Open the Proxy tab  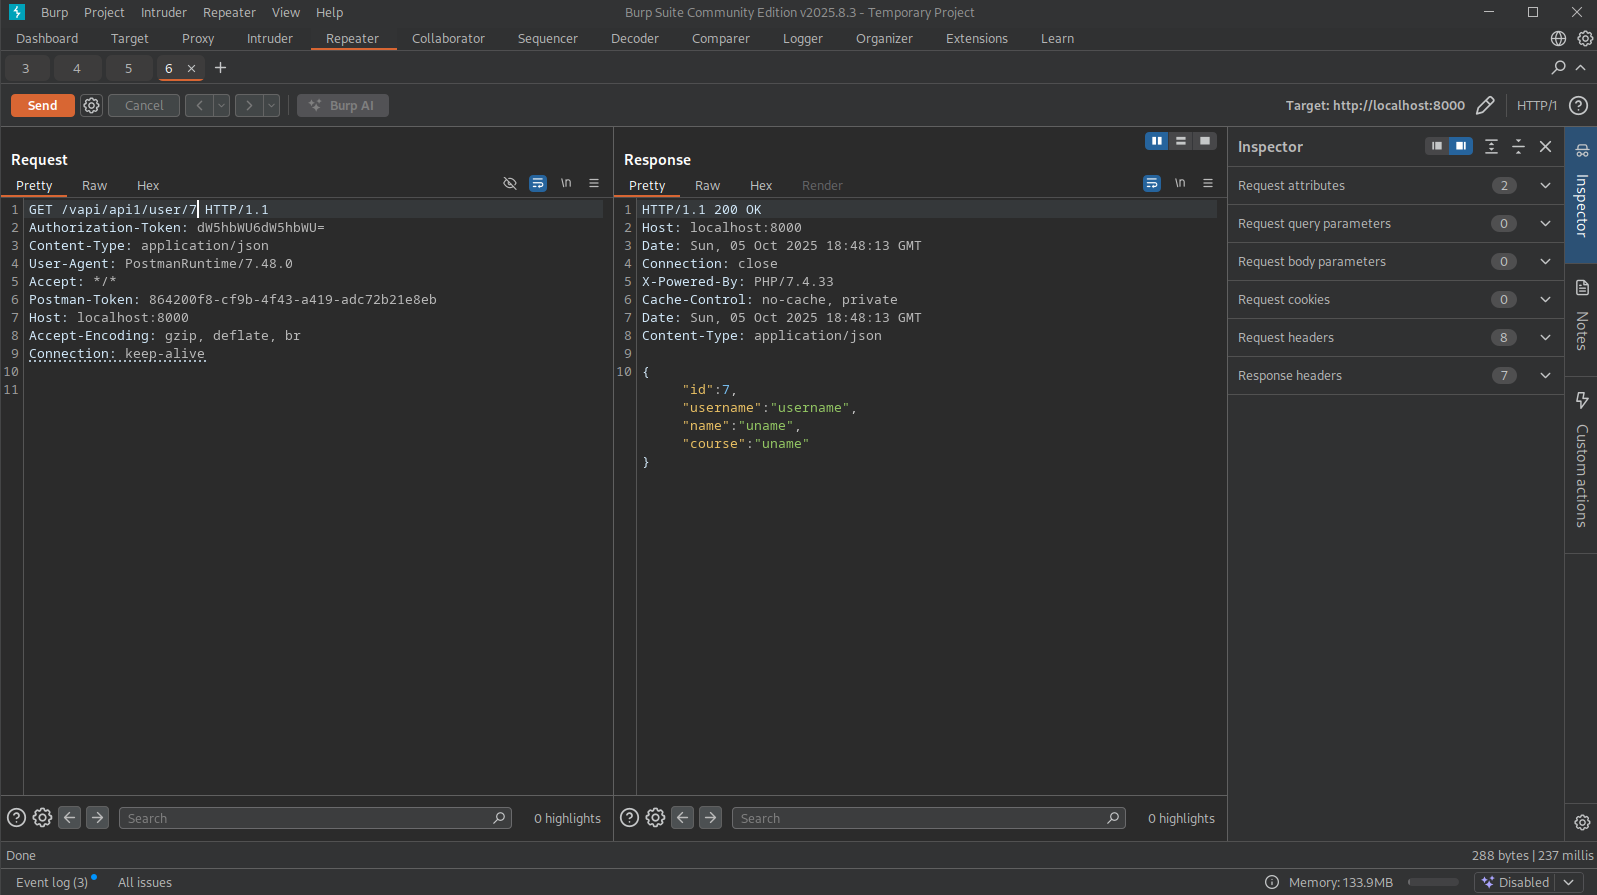[x=198, y=39]
